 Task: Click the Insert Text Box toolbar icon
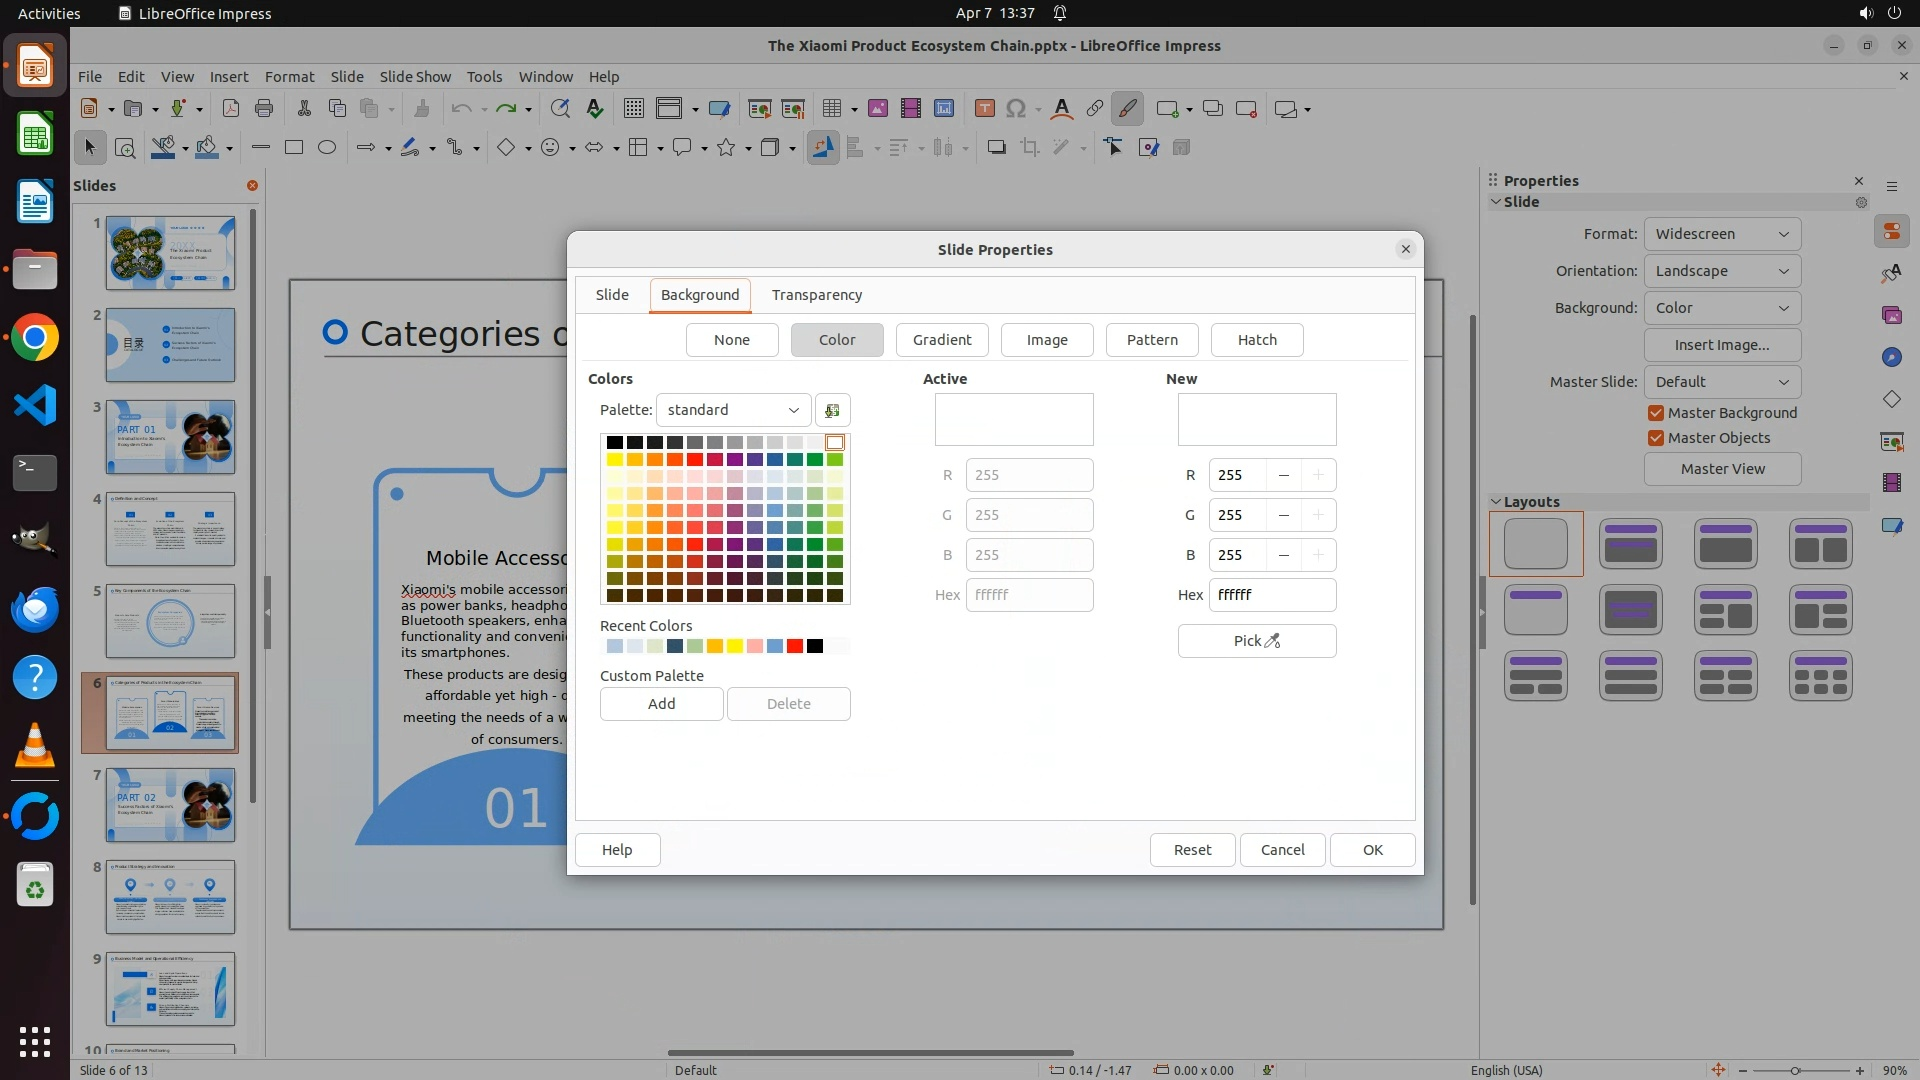click(984, 109)
